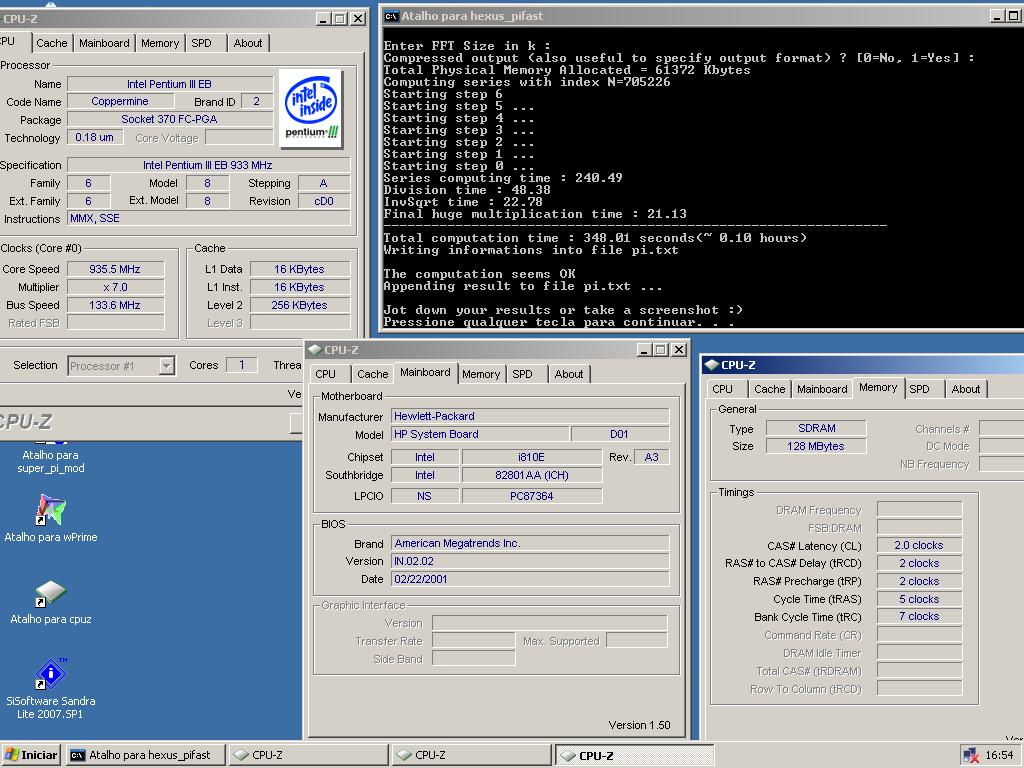Switch to Memory tab in the Mainboard CPU-Z window
Viewport: 1024px width, 768px height.
[x=481, y=374]
